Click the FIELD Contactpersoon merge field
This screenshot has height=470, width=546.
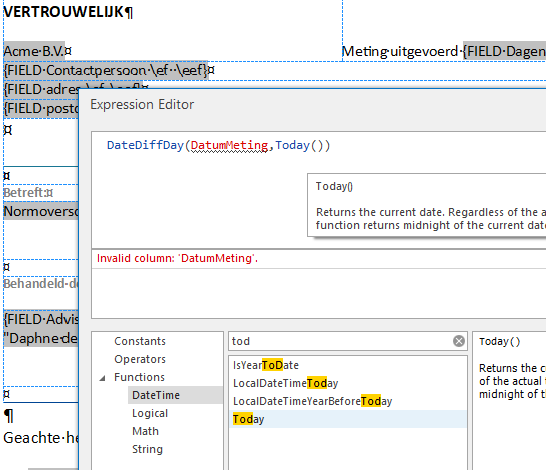pos(106,70)
